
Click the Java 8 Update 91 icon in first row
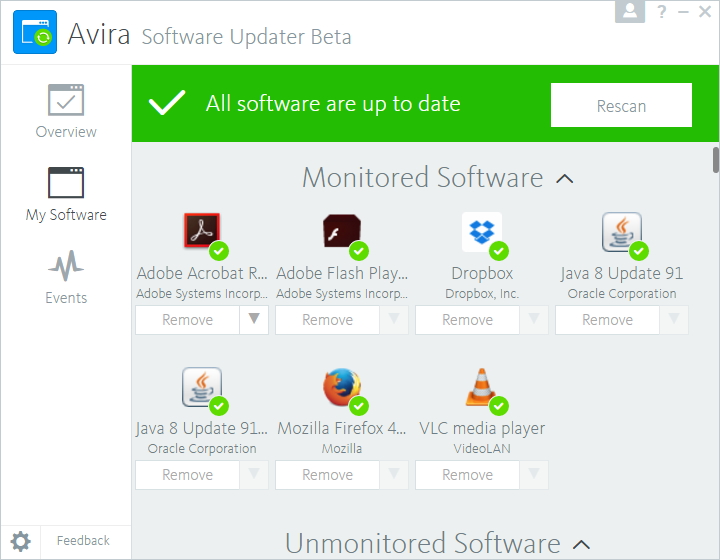point(622,231)
